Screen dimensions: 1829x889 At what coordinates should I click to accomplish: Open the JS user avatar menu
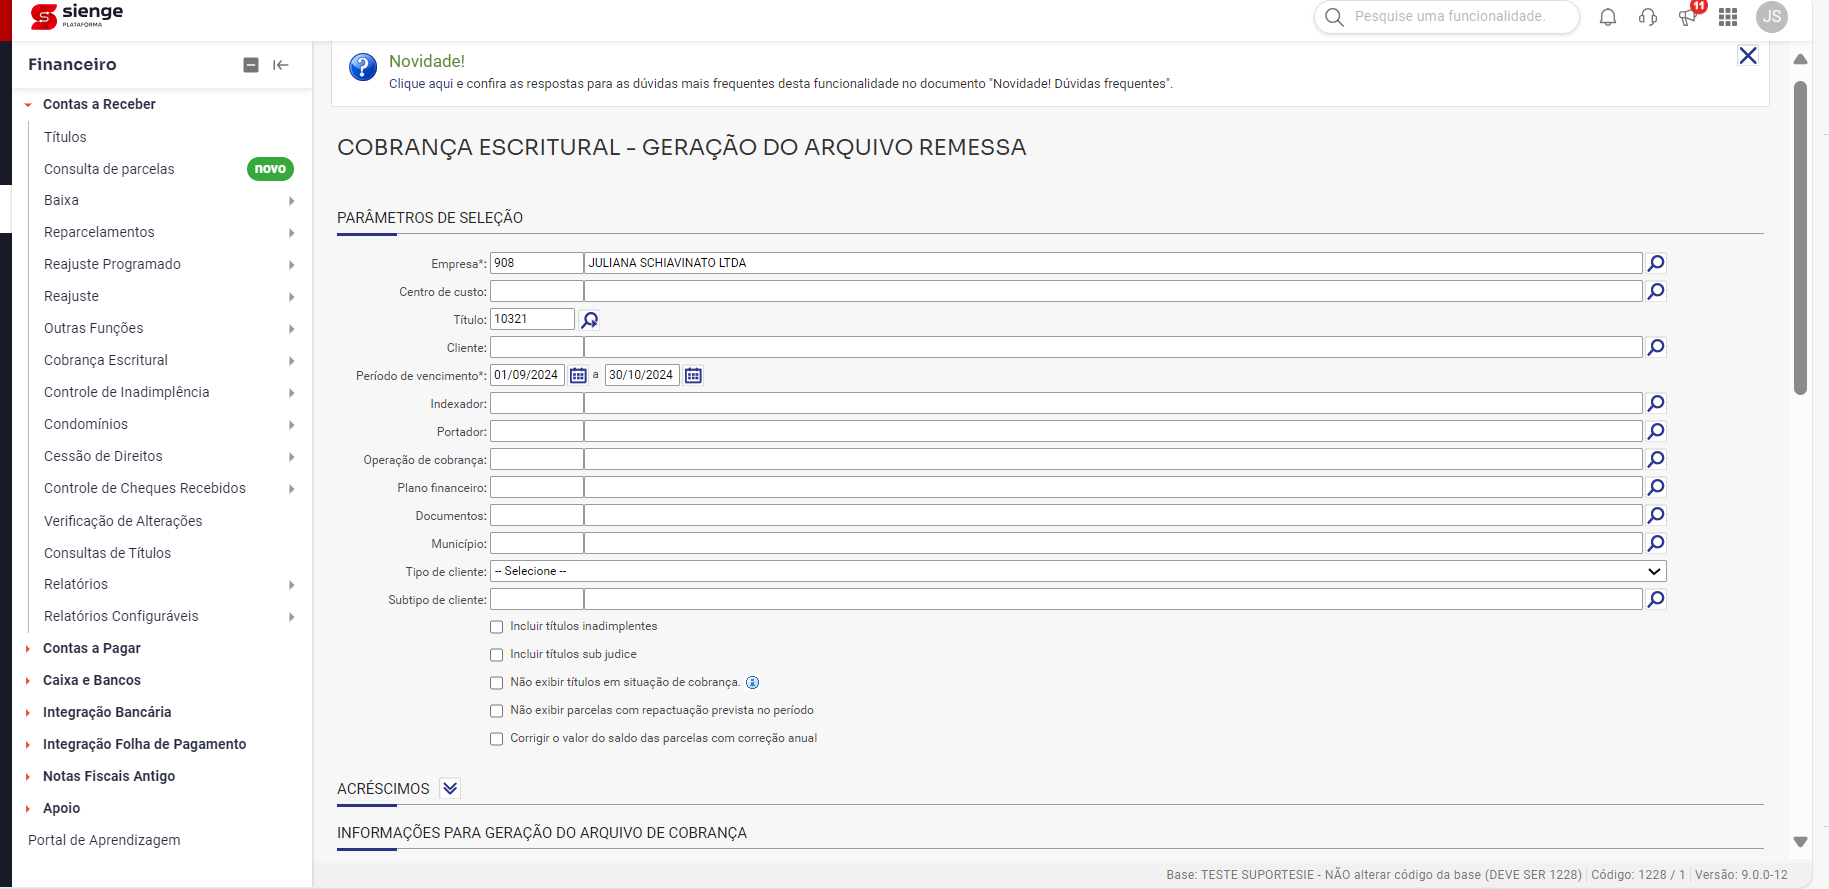click(1772, 16)
